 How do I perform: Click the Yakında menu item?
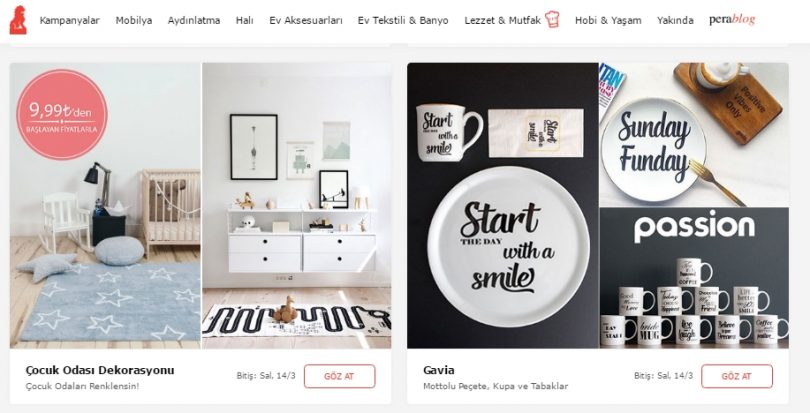coord(675,21)
